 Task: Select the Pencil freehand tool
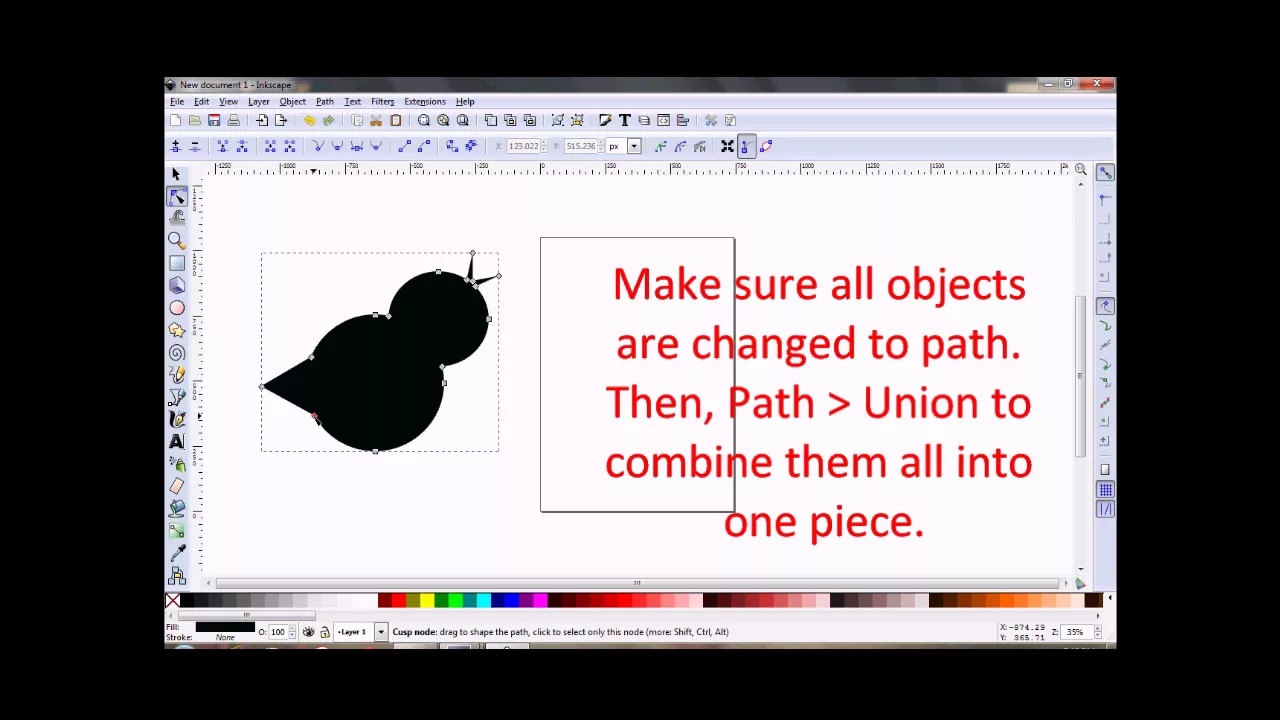point(177,375)
